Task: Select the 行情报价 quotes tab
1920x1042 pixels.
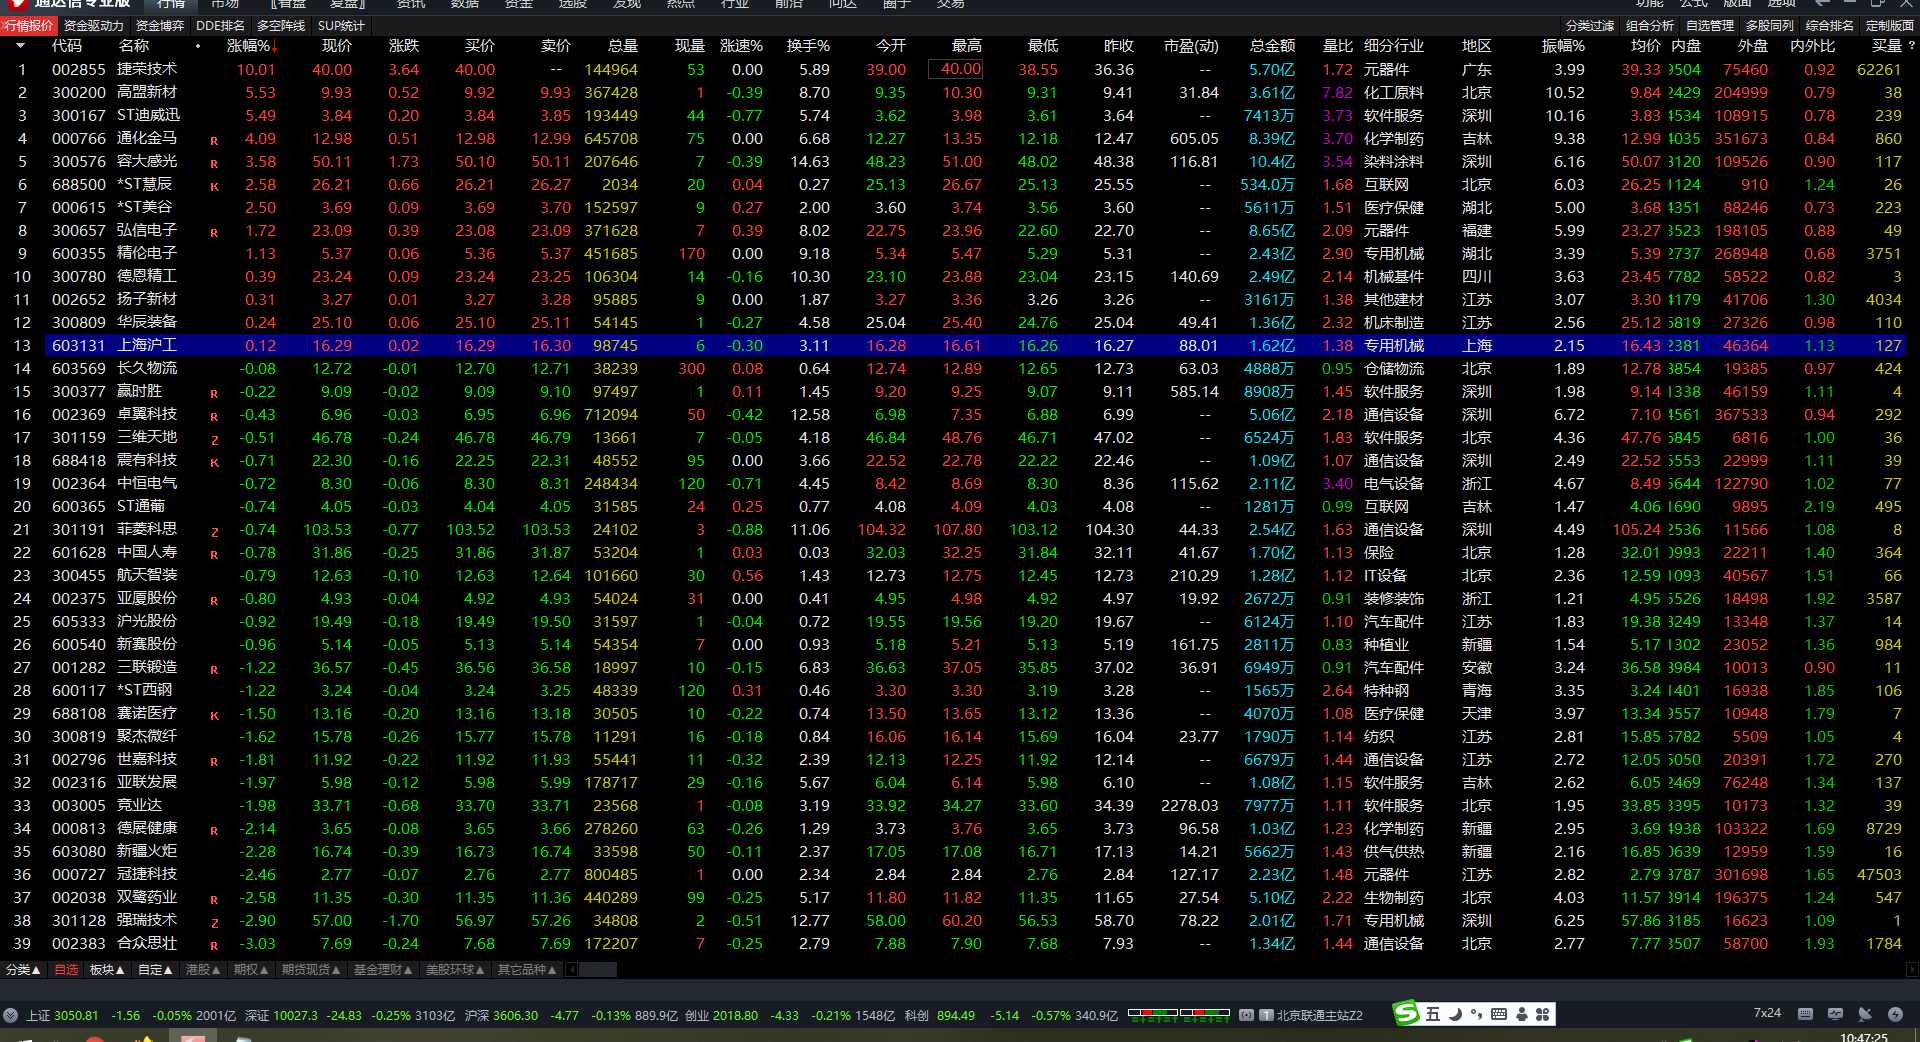Action: pos(28,25)
